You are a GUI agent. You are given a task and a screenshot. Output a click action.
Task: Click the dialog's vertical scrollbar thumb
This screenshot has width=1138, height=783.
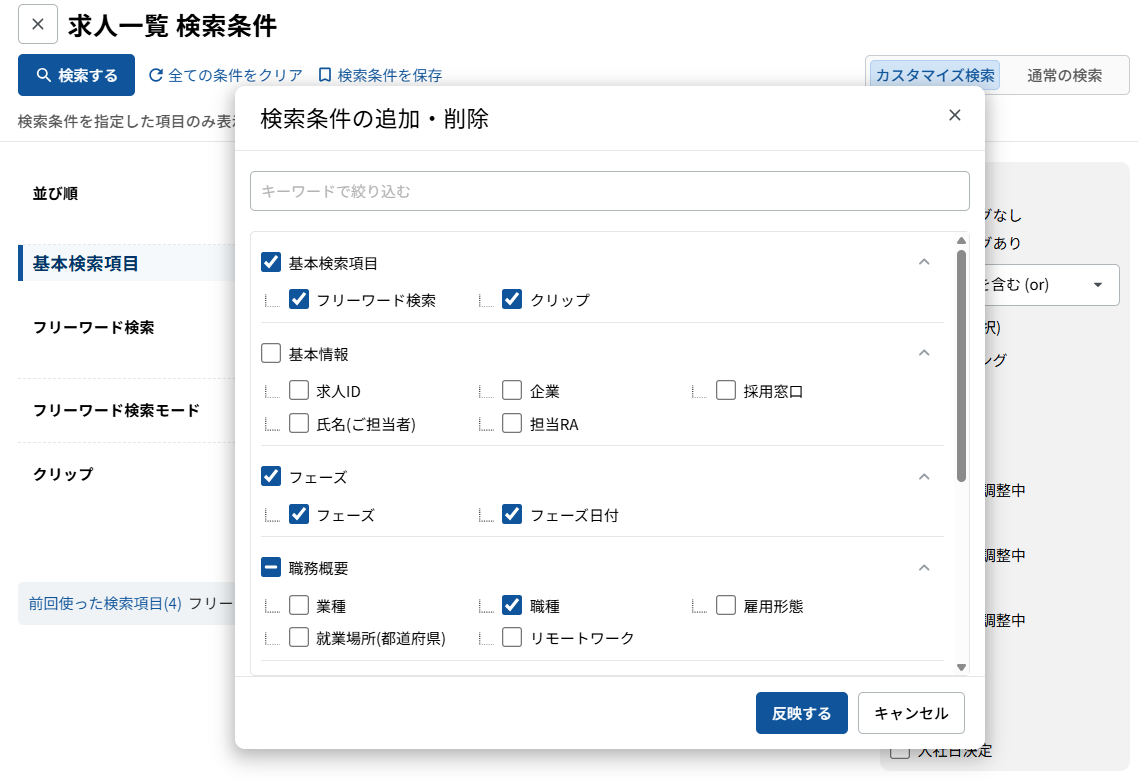(961, 365)
